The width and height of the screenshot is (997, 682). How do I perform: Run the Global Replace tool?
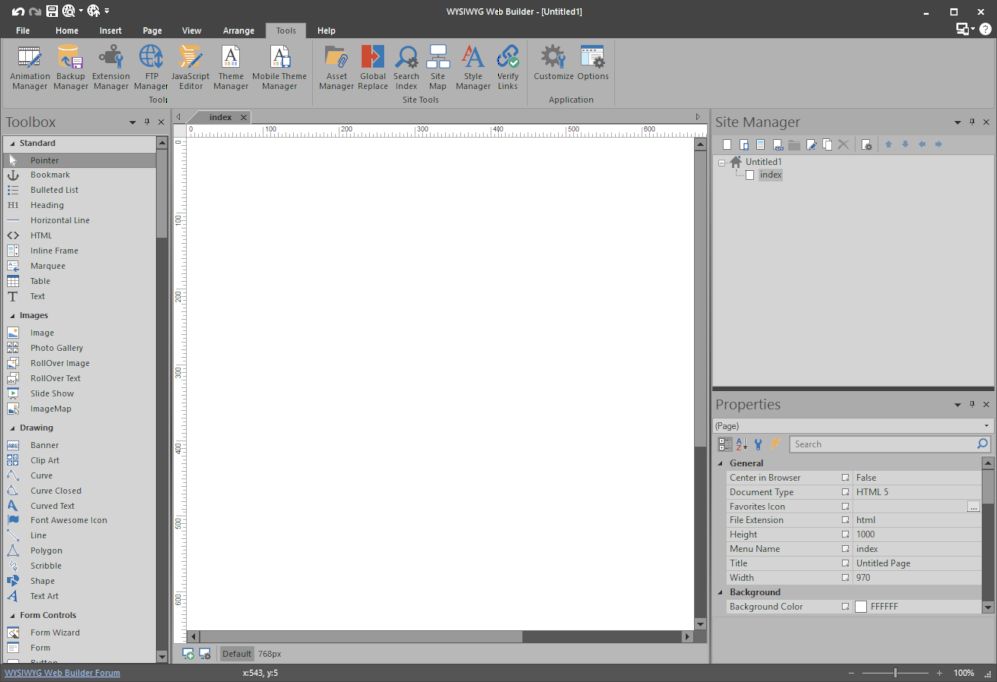(x=372, y=65)
